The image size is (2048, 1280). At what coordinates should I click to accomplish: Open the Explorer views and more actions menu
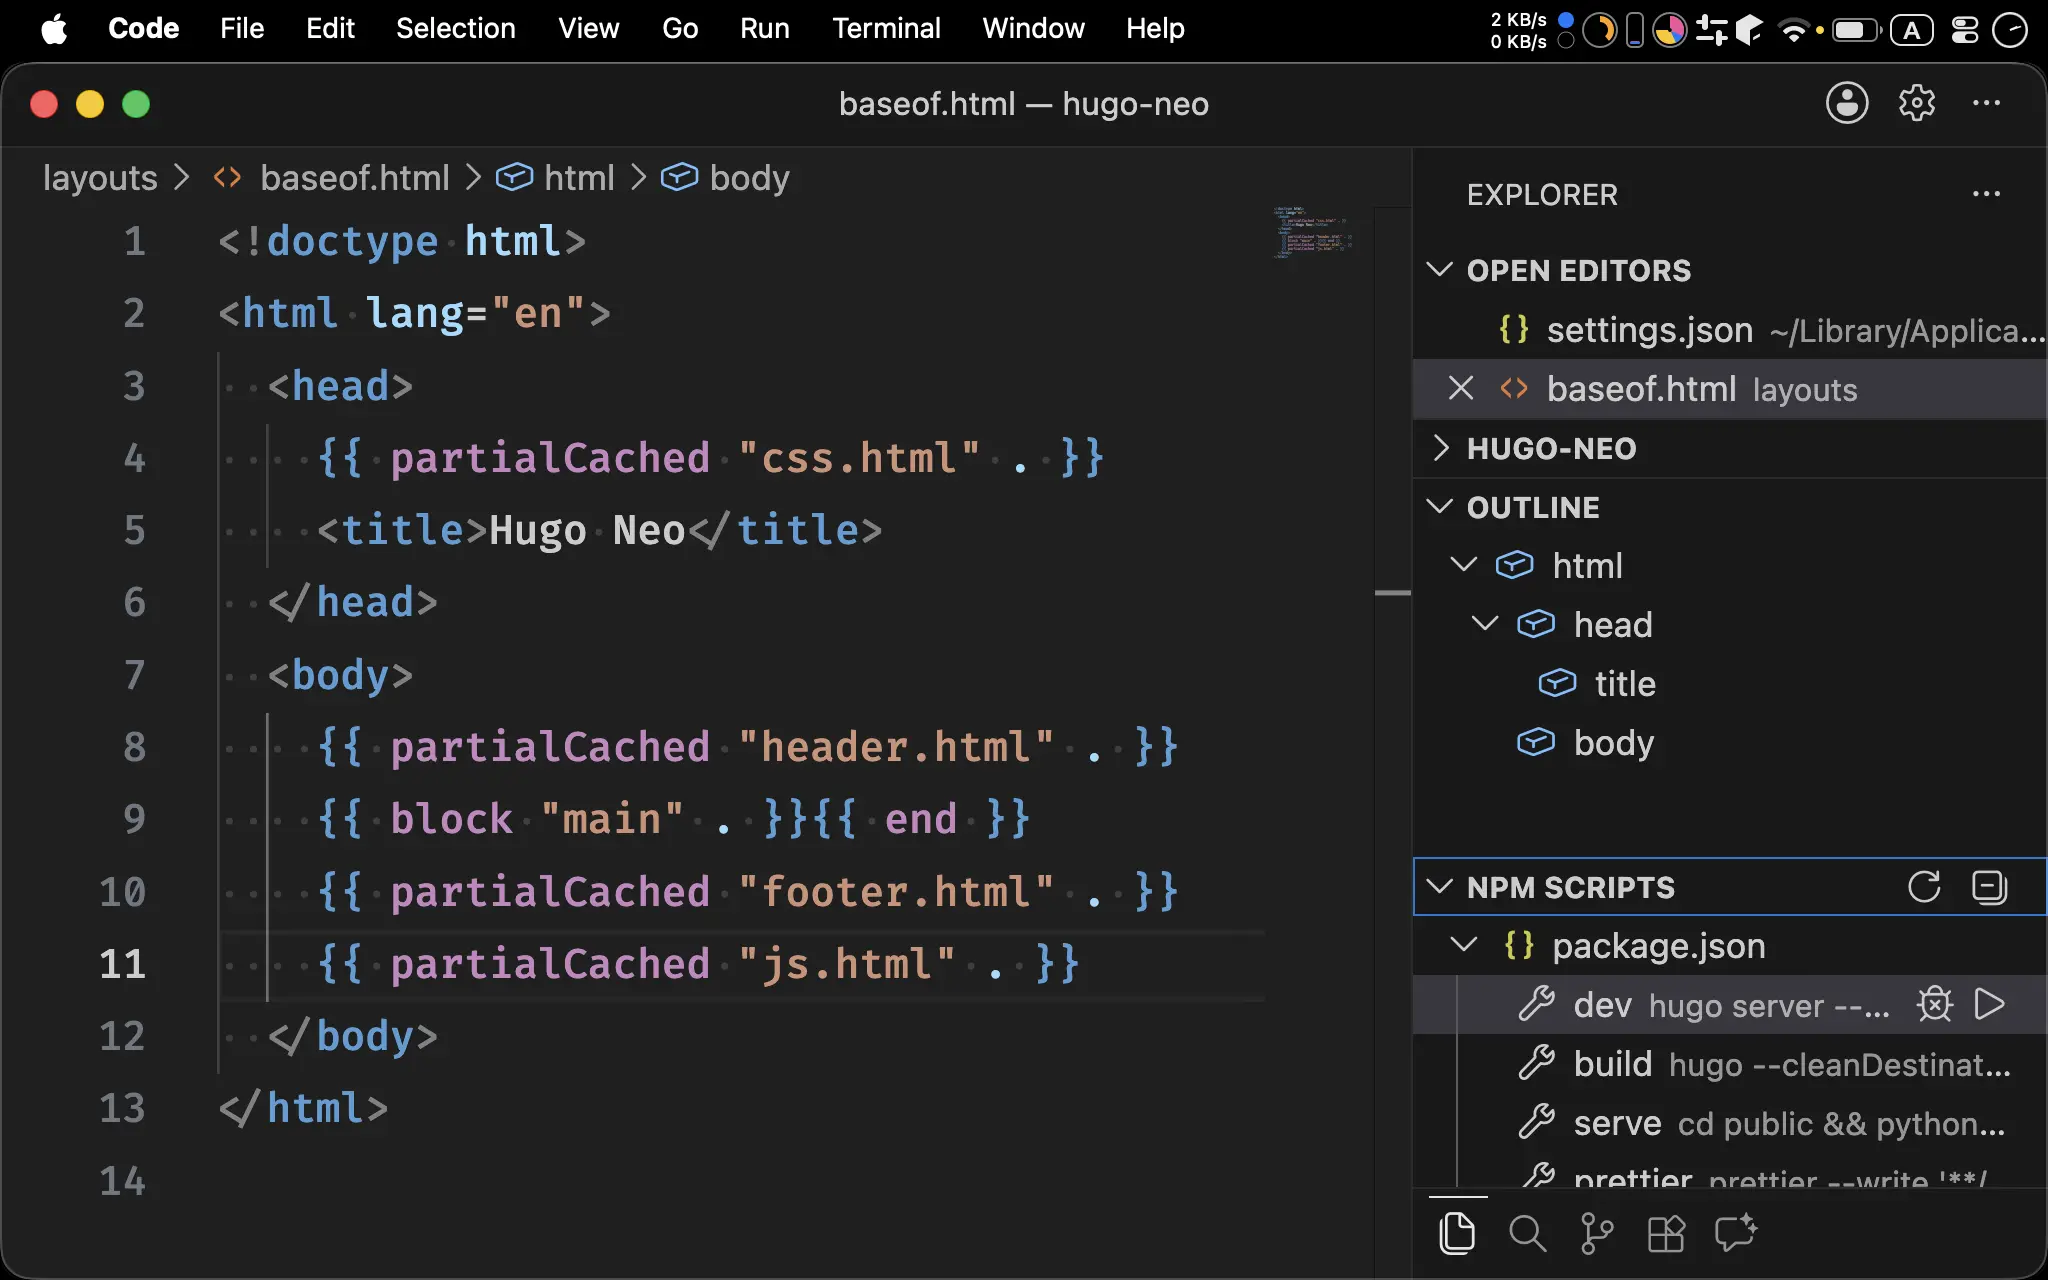coord(1986,194)
